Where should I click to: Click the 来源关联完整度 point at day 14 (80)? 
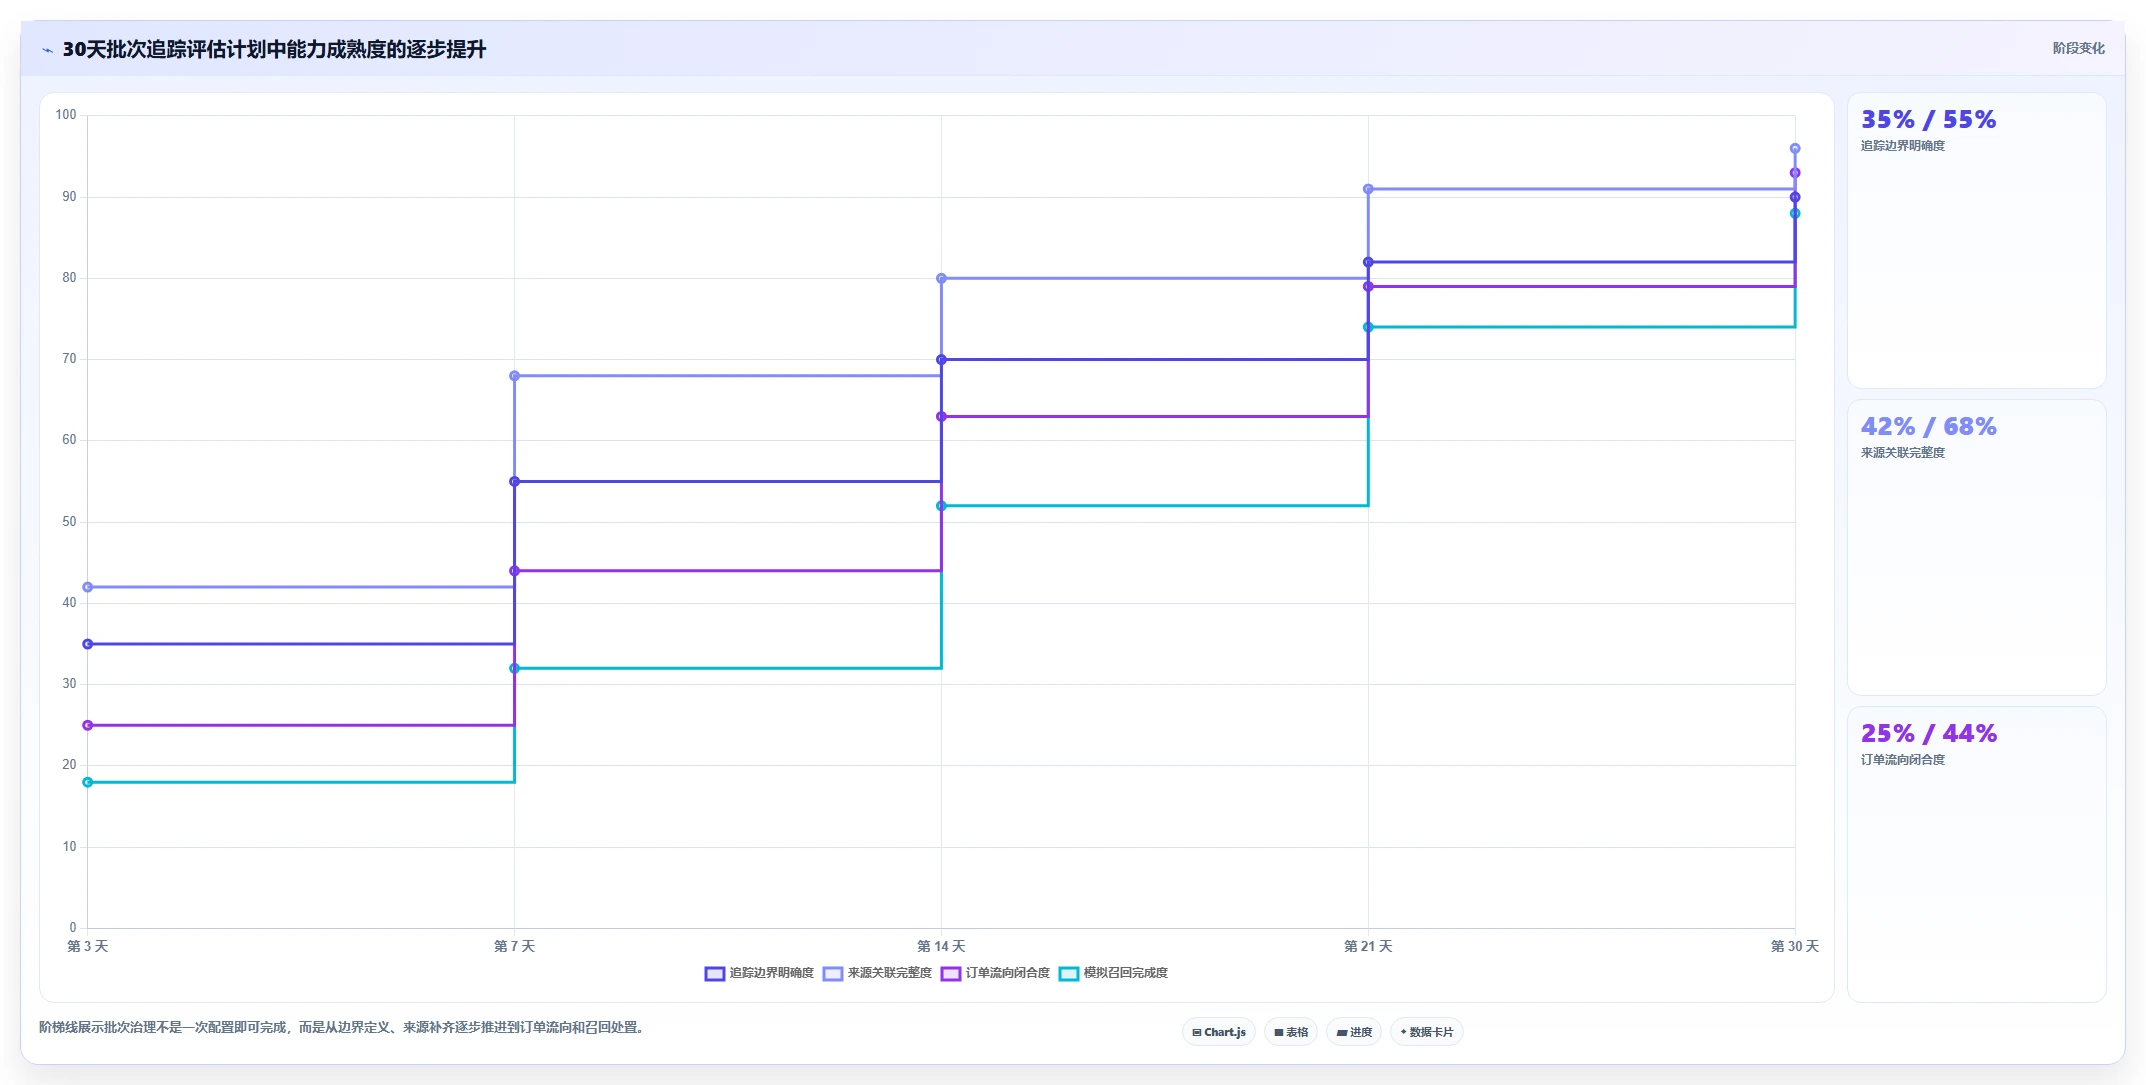941,278
